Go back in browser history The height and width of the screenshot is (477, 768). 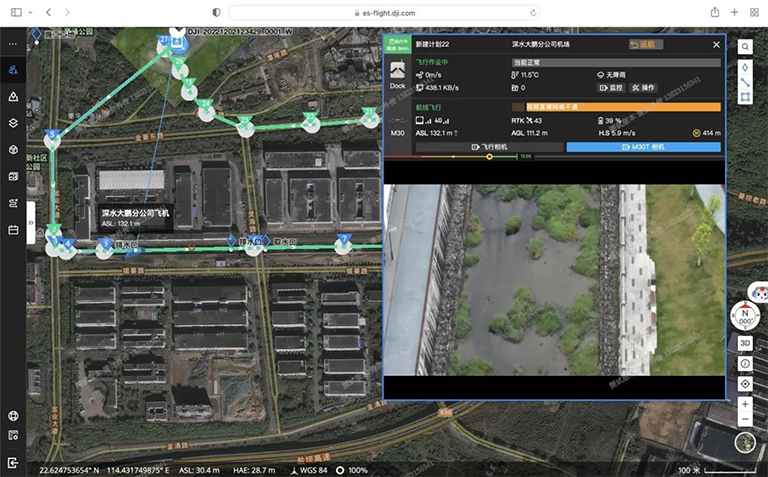tap(48, 12)
